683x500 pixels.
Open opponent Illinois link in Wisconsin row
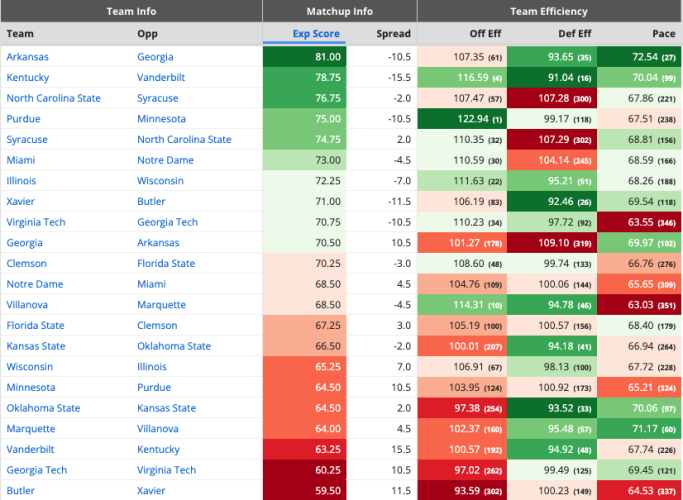point(152,367)
